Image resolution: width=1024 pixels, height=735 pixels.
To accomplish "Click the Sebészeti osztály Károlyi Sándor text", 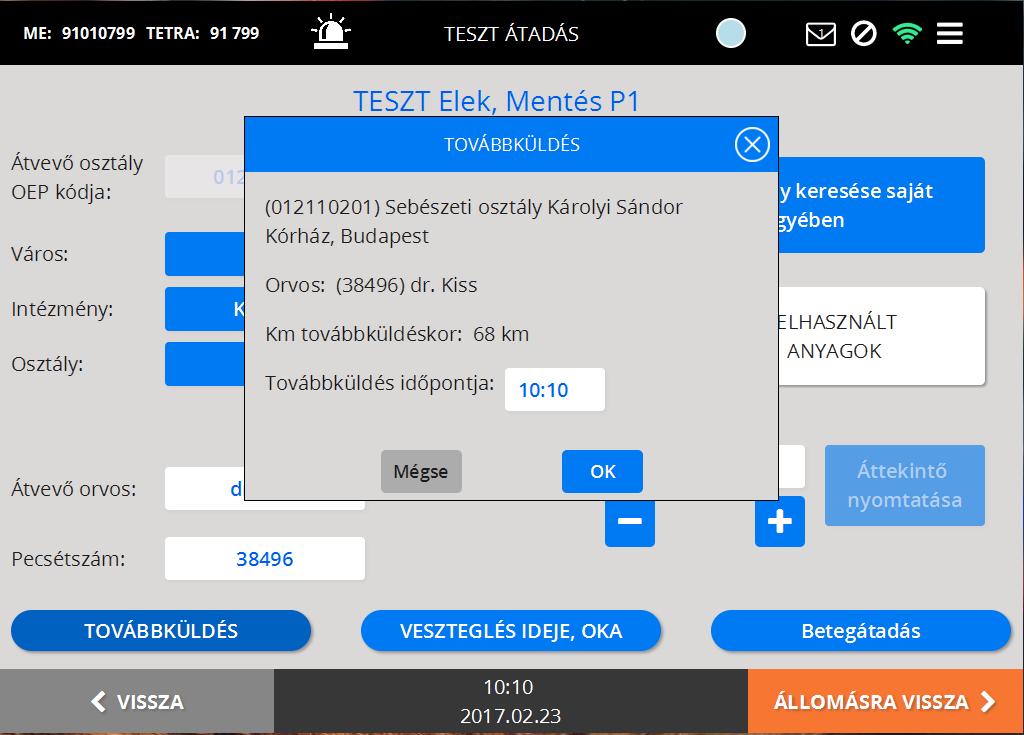I will pos(534,207).
